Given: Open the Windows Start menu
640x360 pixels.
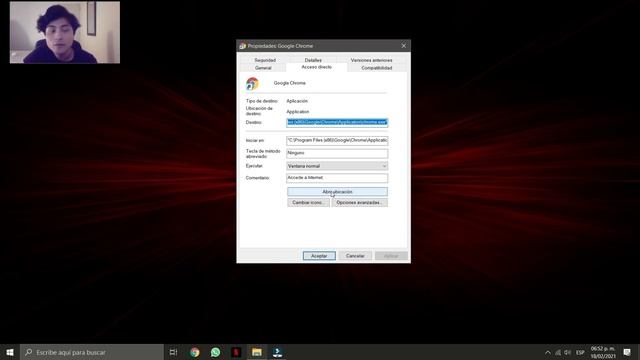Looking at the screenshot, I should coord(10,352).
